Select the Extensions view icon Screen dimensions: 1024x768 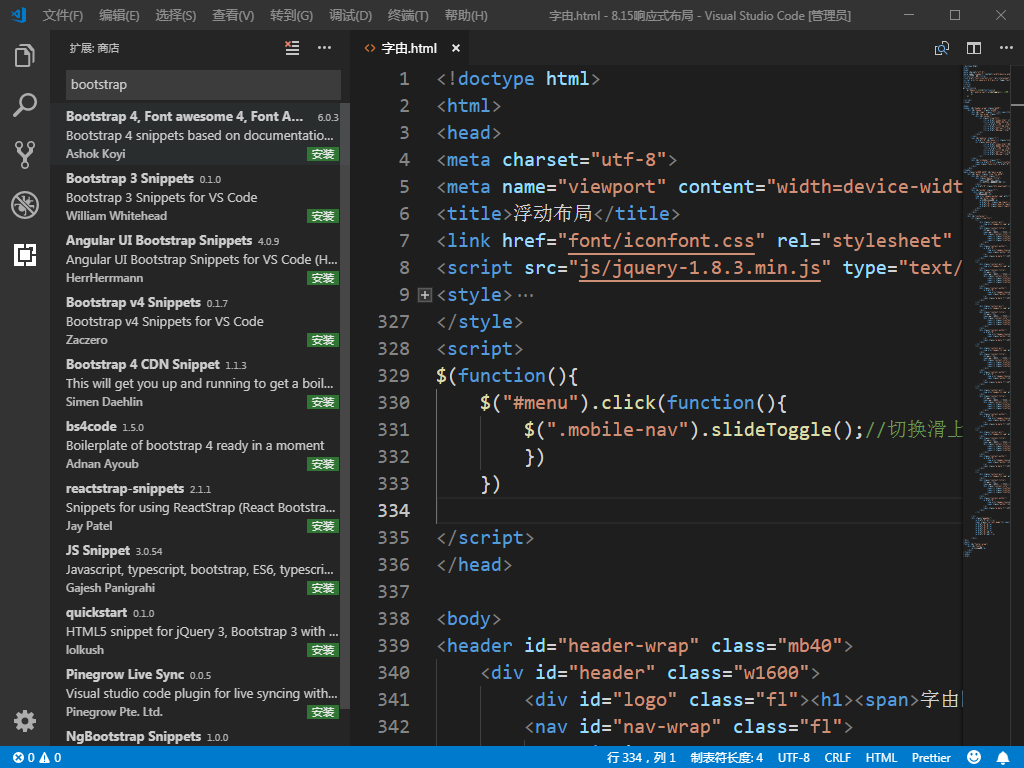[25, 254]
